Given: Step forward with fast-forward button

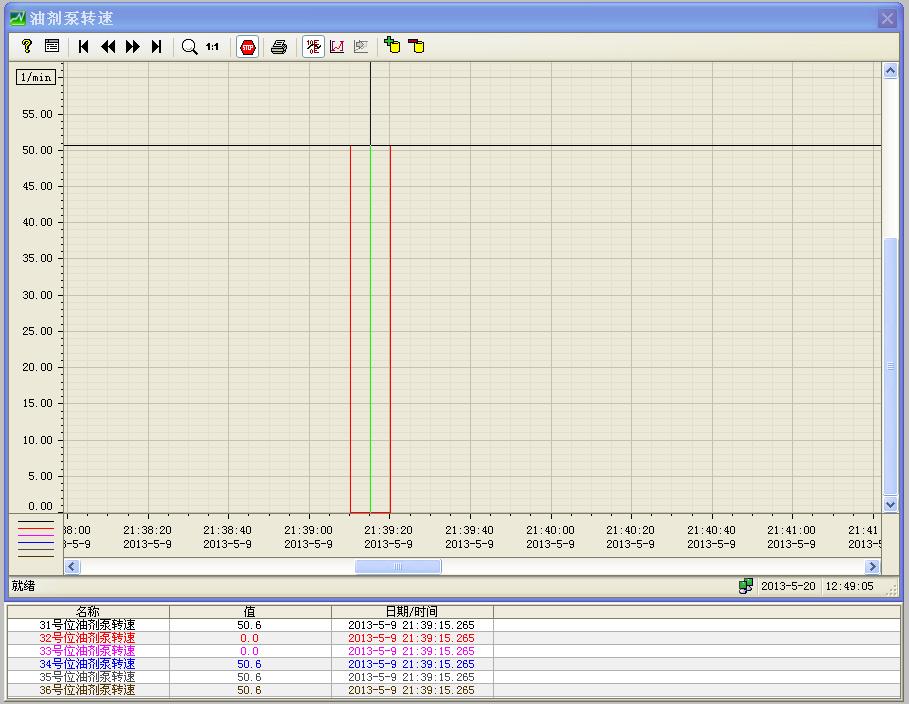Looking at the screenshot, I should [x=133, y=46].
